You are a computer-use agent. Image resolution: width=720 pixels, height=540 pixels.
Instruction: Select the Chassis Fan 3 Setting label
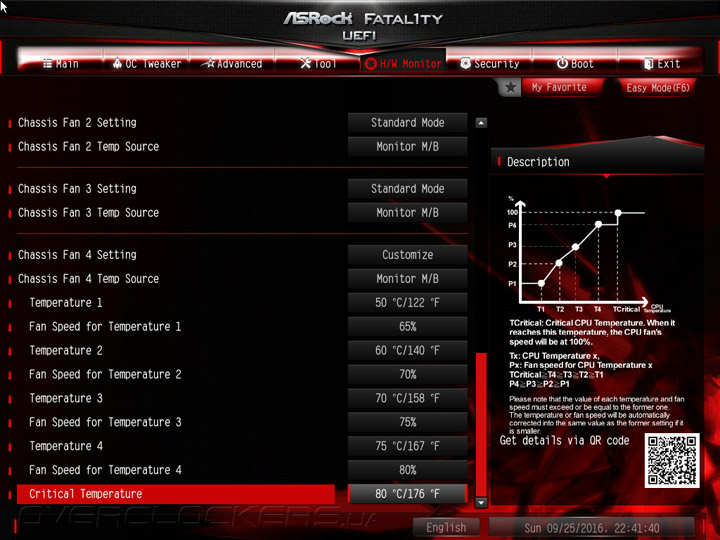[x=77, y=189]
